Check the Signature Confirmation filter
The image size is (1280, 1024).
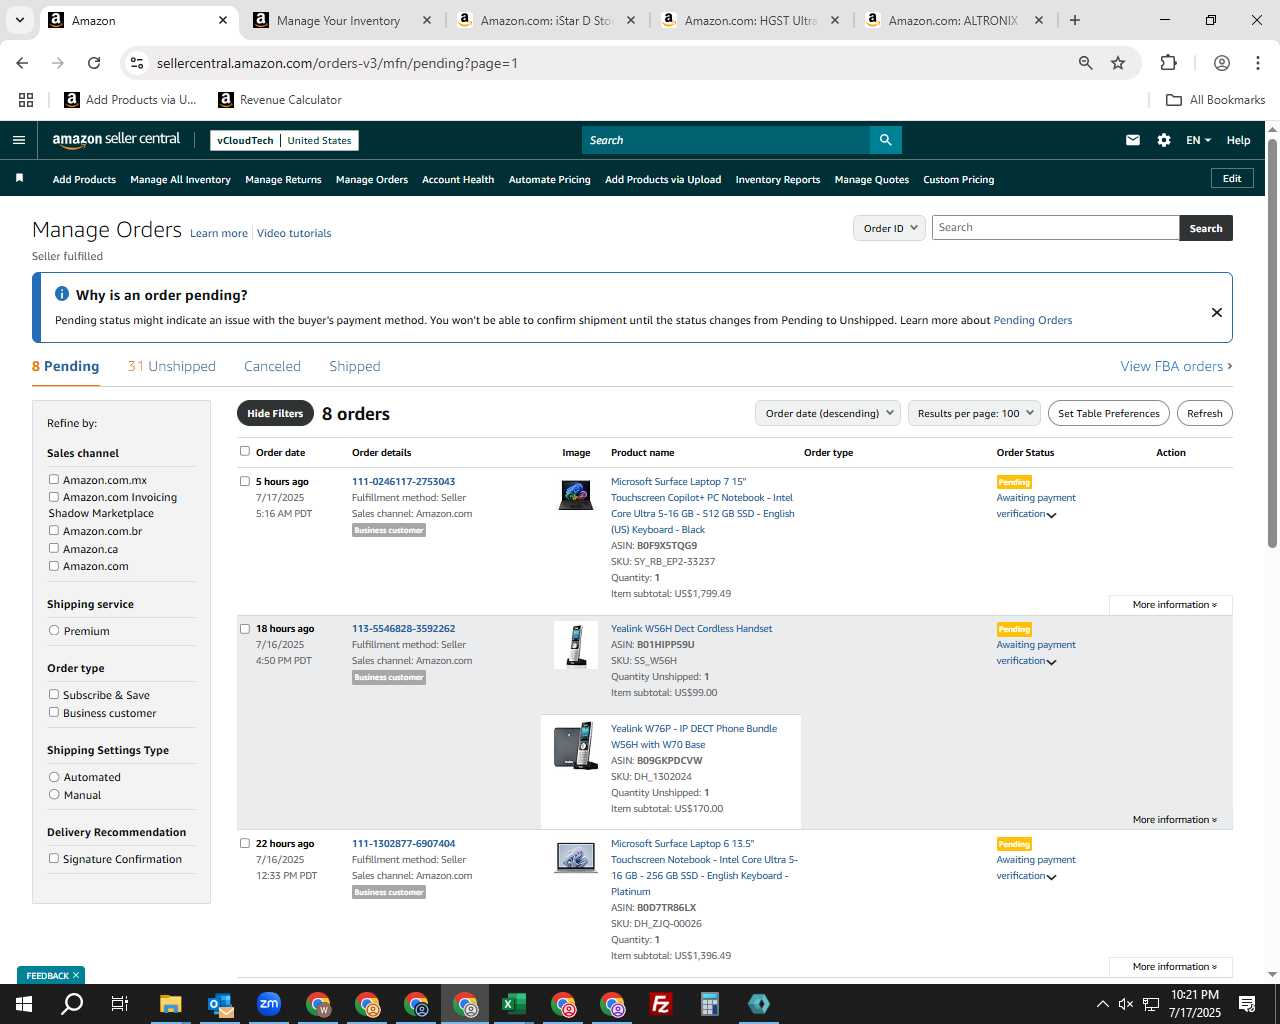pos(54,858)
